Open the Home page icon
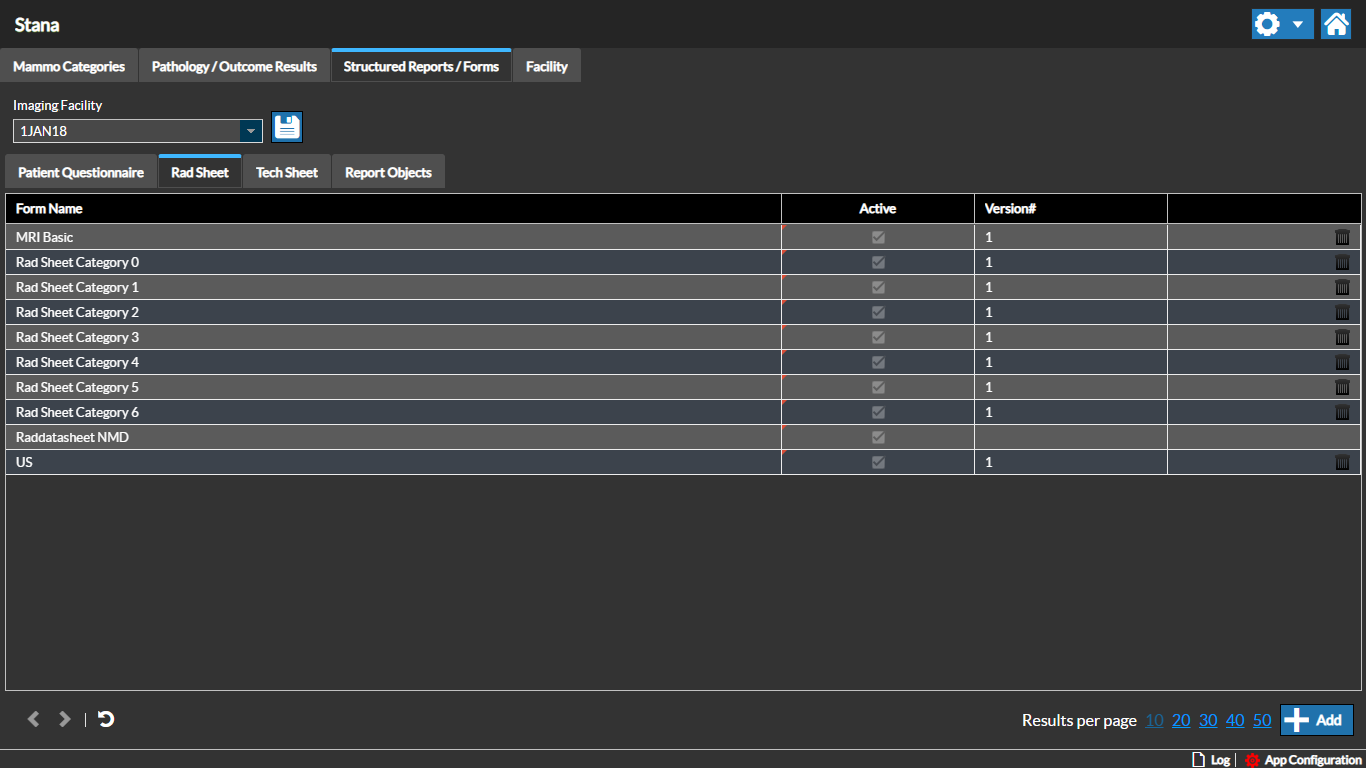The image size is (1366, 768). 1336,24
